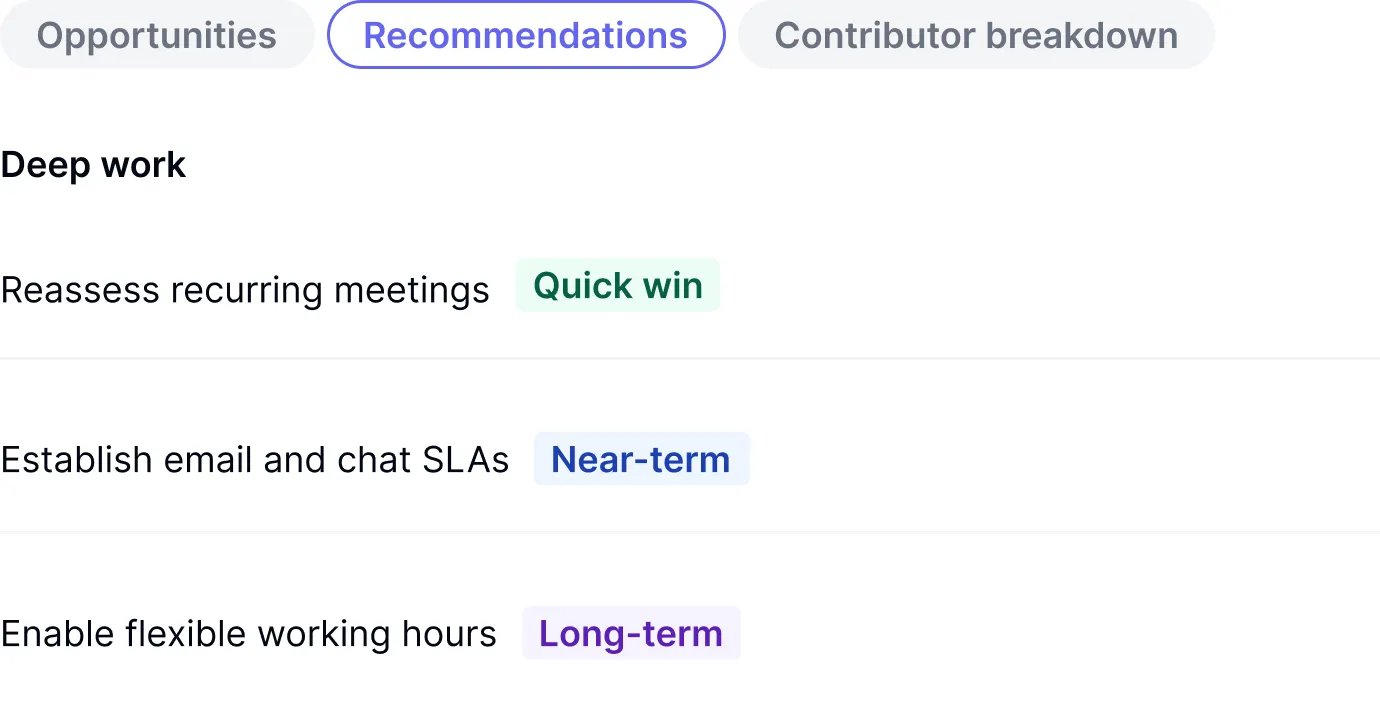Open the Enable flexible working hours recommendation
The width and height of the screenshot is (1380, 708).
(248, 634)
